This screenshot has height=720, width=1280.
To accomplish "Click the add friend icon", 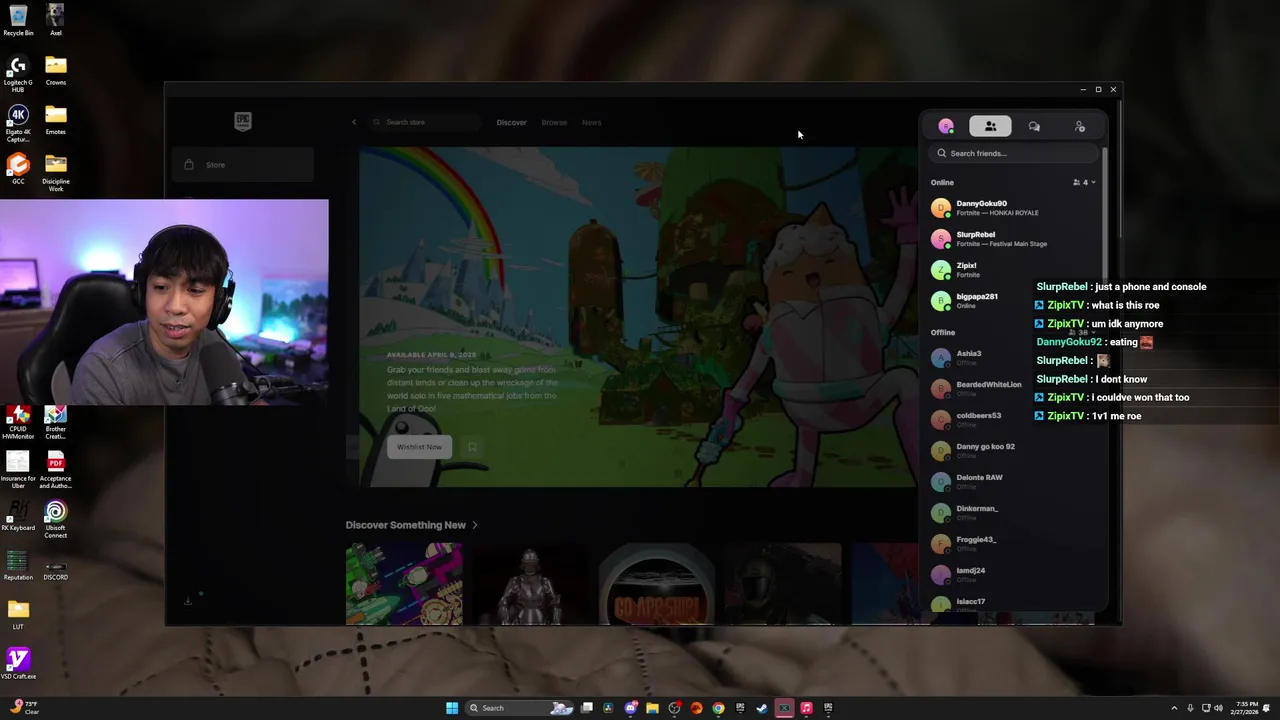I will coord(1079,126).
